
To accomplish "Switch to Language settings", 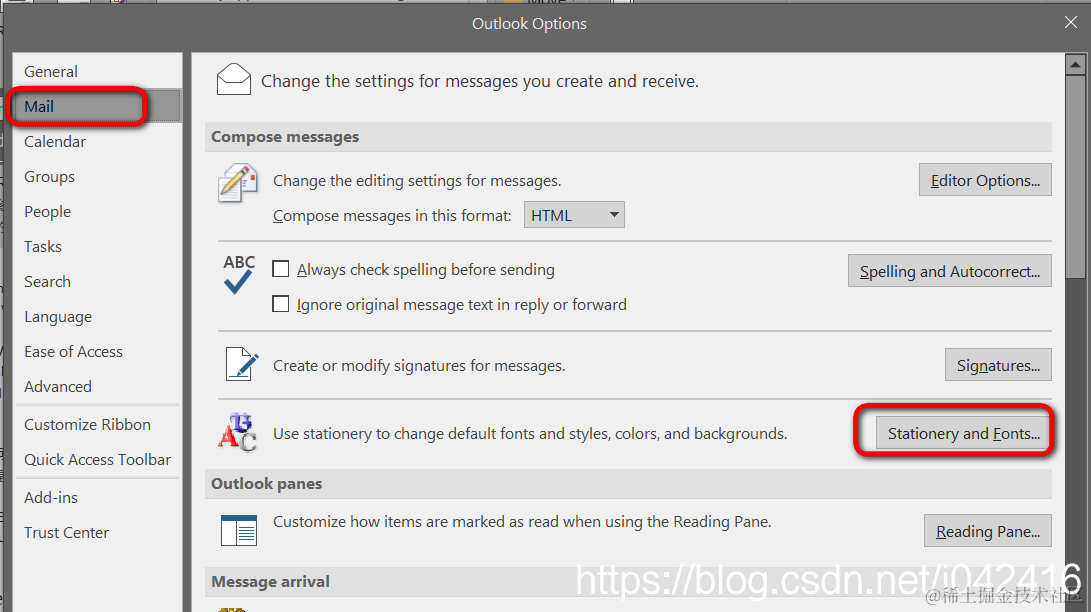I will pyautogui.click(x=97, y=316).
